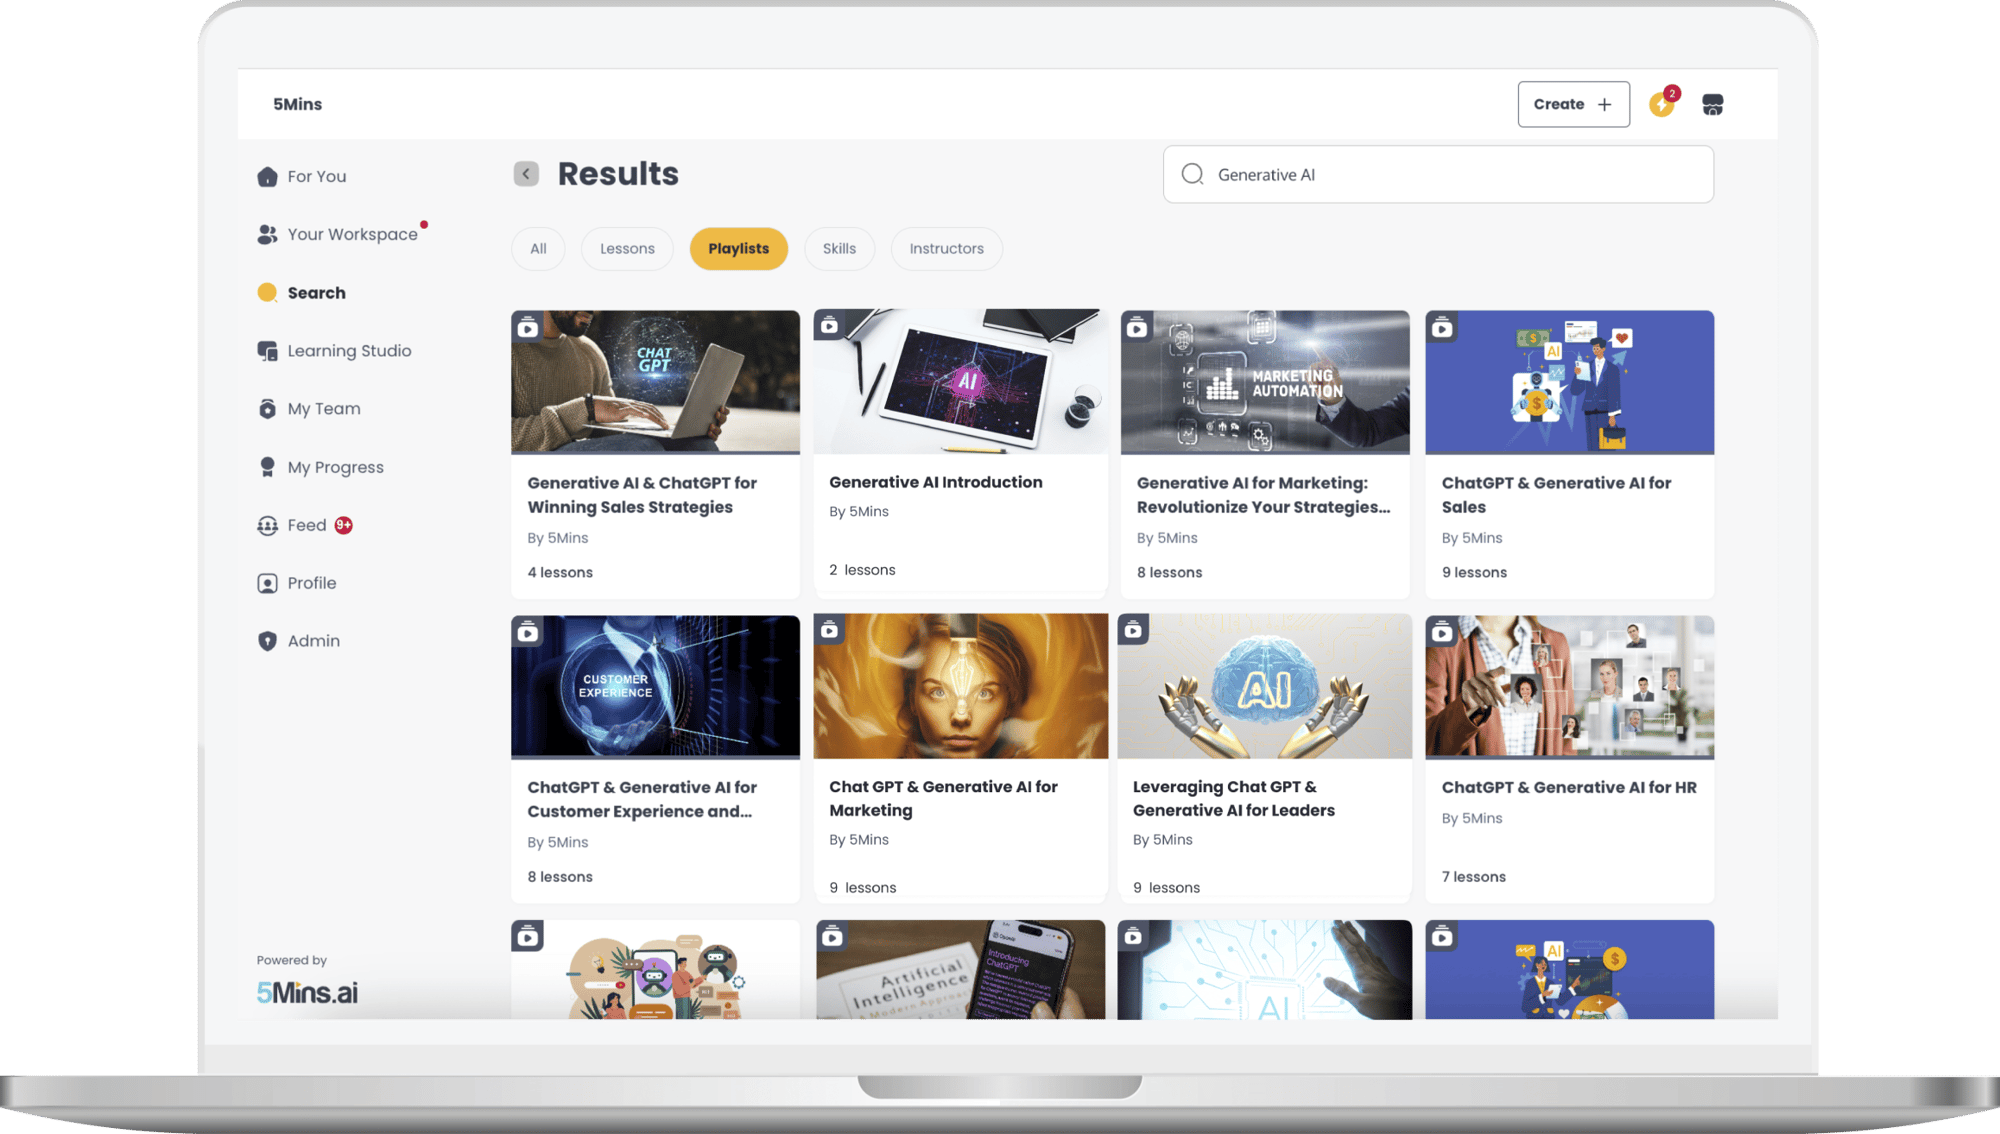Click the Chat GPT laptop thumbnail

tap(655, 382)
